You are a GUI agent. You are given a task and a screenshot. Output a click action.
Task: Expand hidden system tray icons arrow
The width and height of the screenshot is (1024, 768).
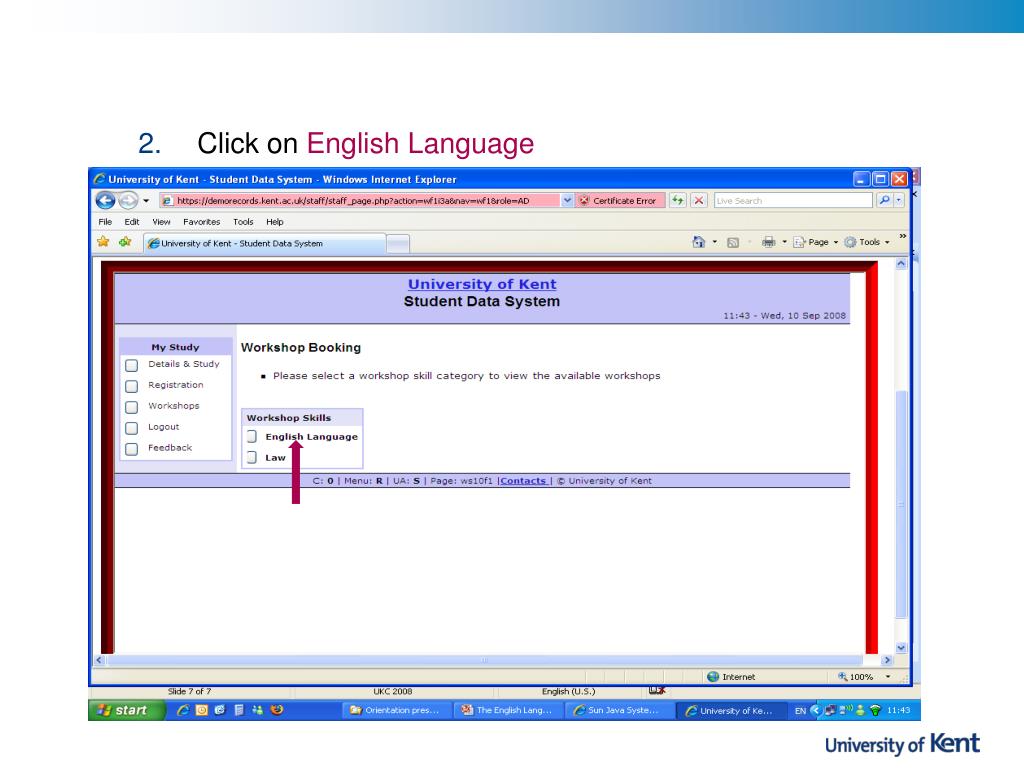click(x=814, y=710)
